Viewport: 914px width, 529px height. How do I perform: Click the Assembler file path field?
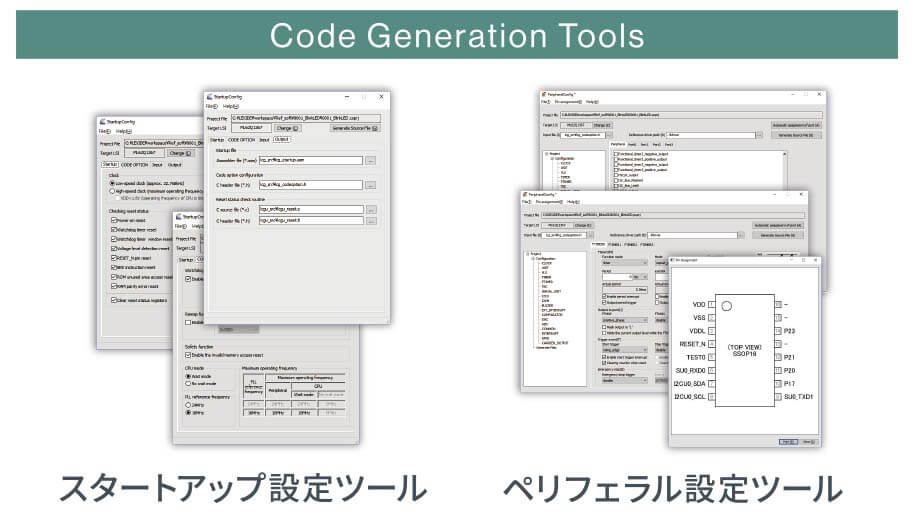coord(311,160)
